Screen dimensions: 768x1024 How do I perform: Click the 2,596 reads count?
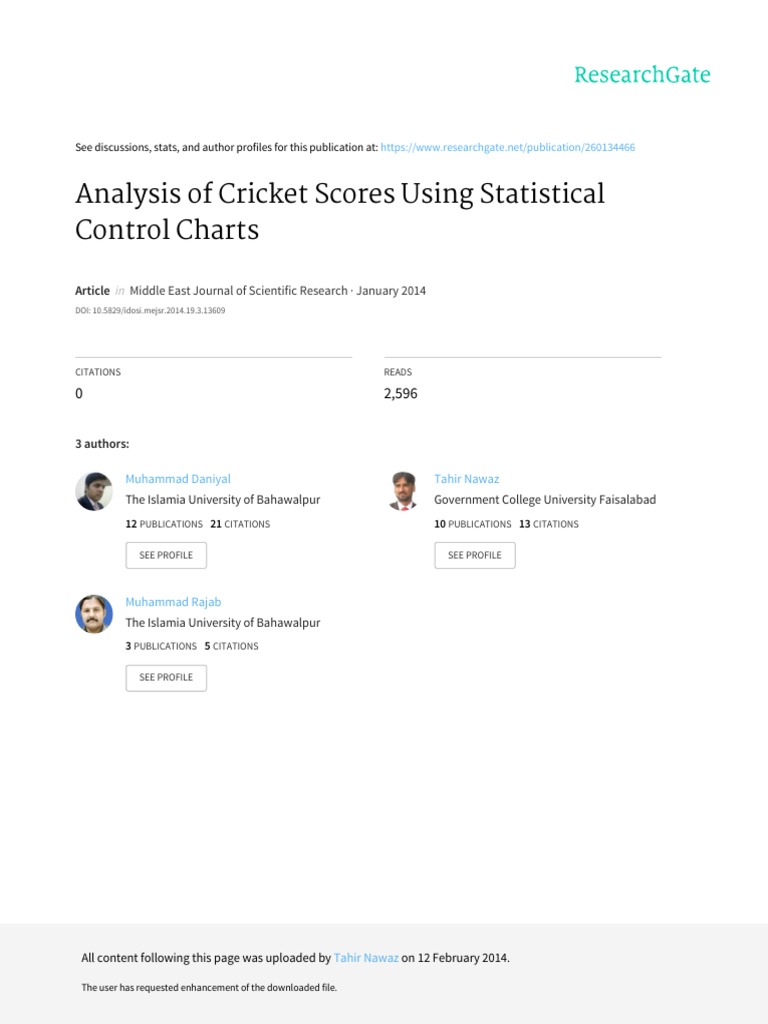click(401, 393)
